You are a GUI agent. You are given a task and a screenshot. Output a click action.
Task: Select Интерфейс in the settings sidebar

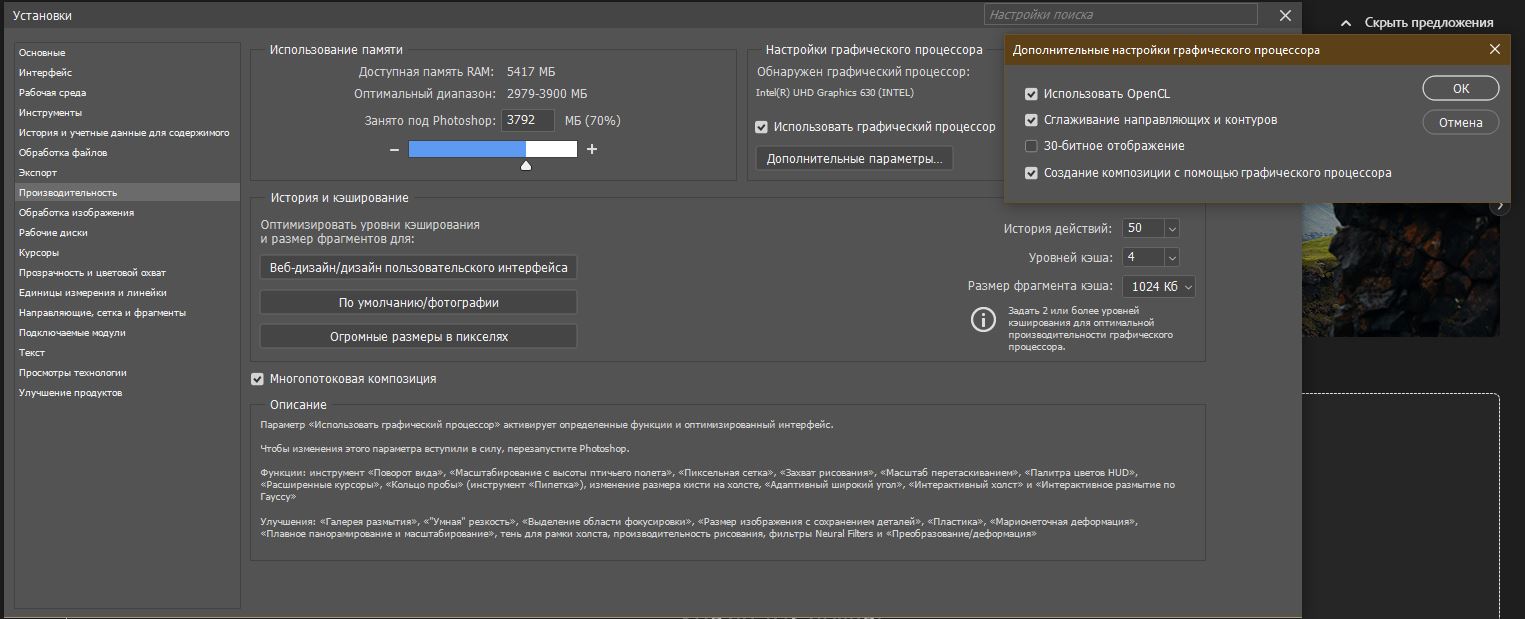pyautogui.click(x=45, y=72)
